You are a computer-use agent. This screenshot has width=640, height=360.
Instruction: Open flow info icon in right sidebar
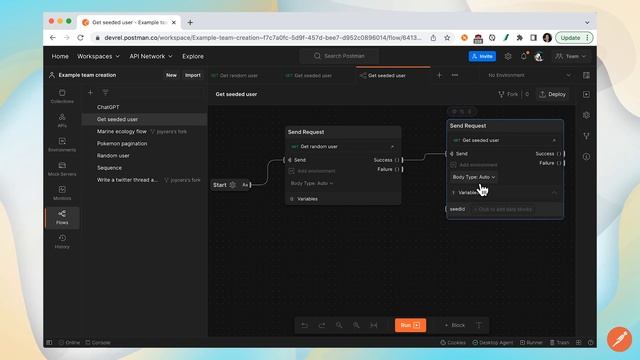click(x=587, y=157)
